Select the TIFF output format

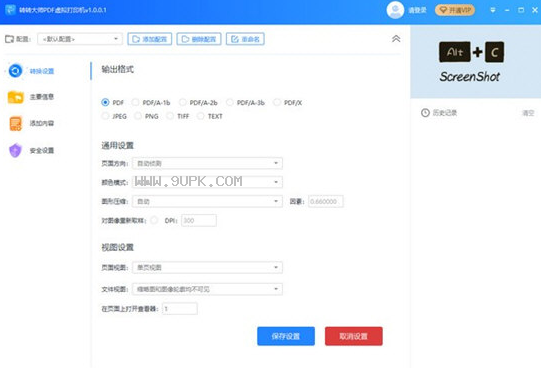point(170,116)
